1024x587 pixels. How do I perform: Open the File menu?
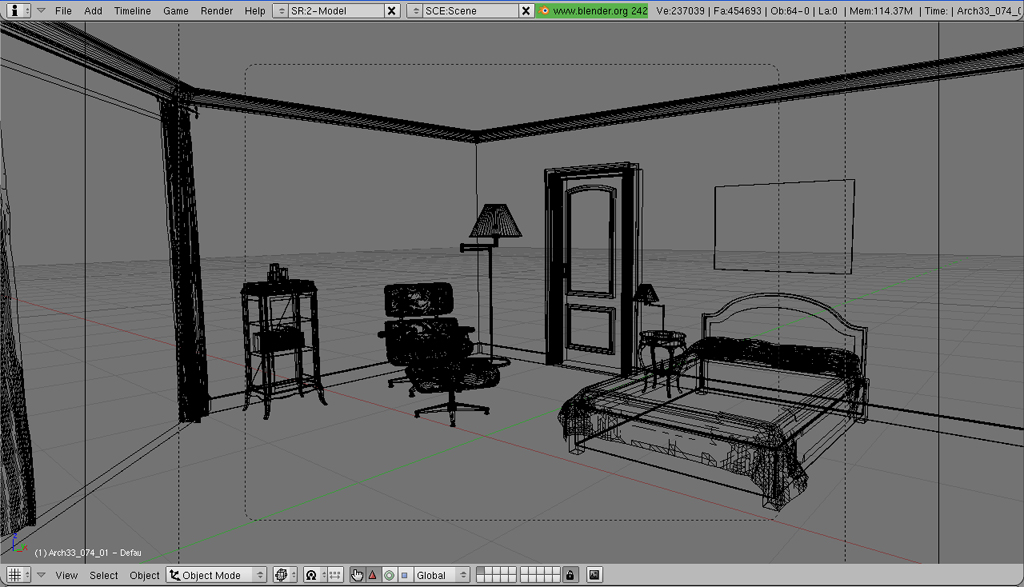coord(63,10)
